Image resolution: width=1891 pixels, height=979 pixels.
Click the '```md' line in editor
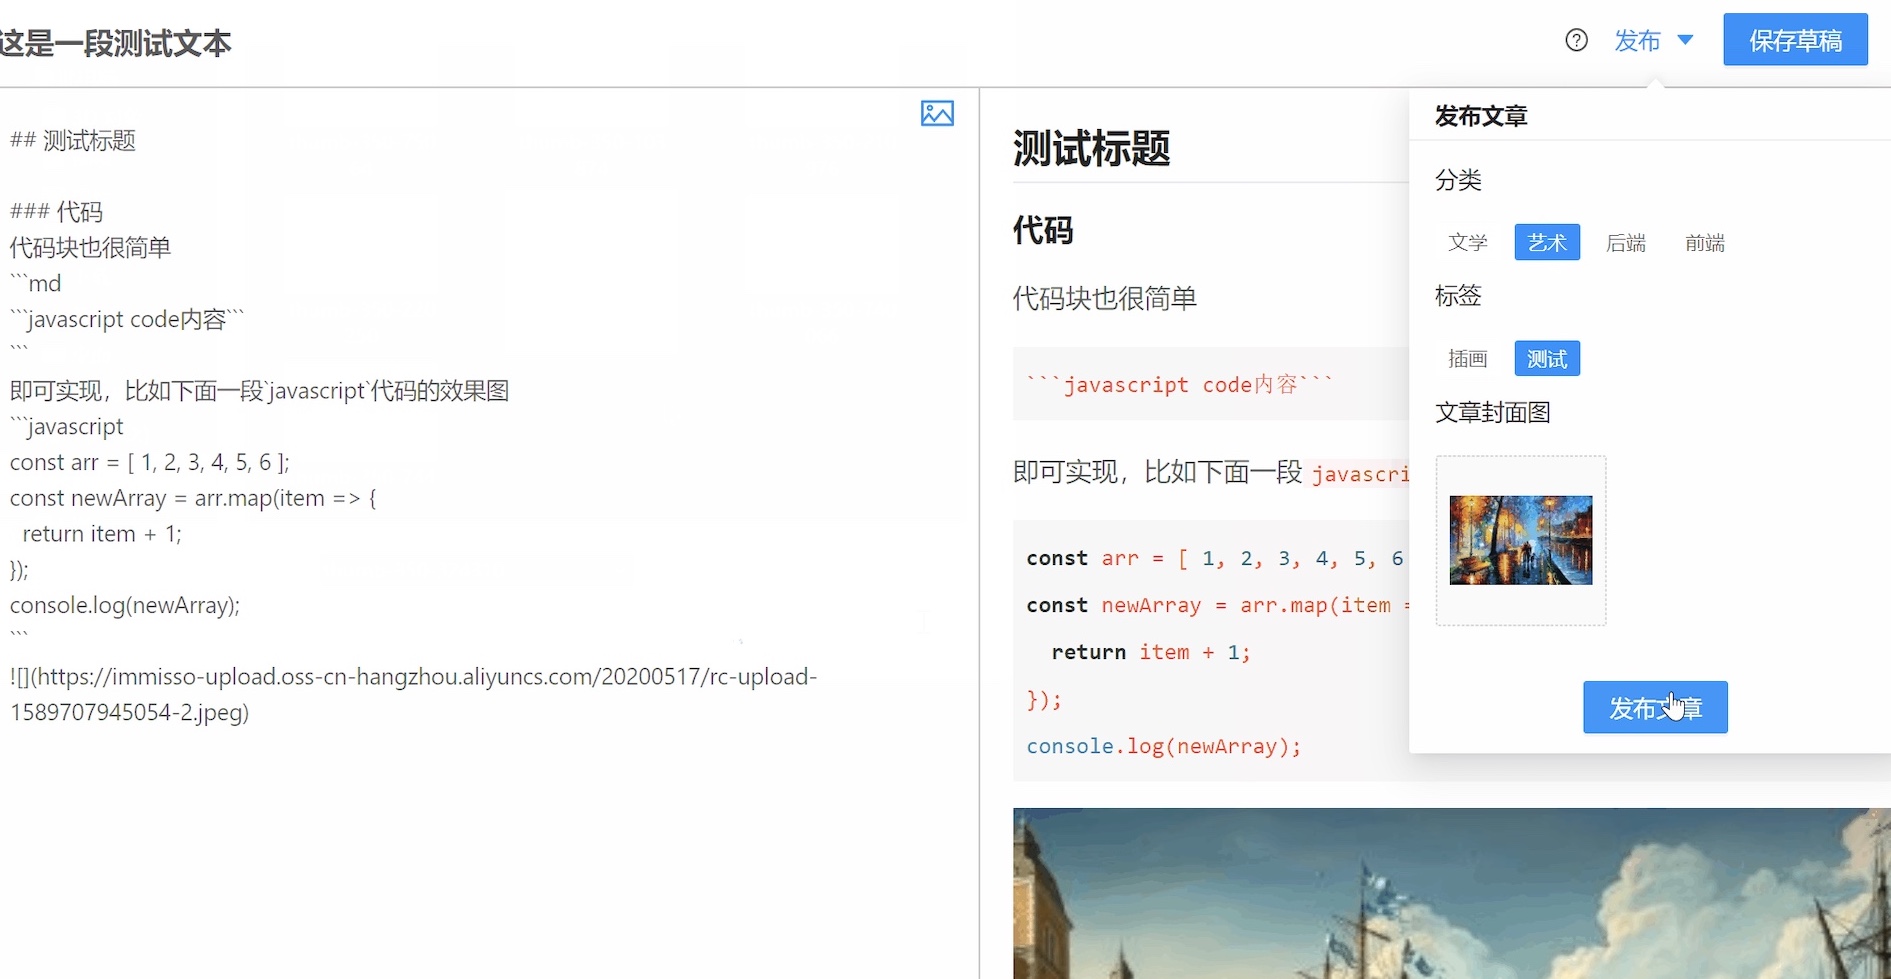point(36,283)
